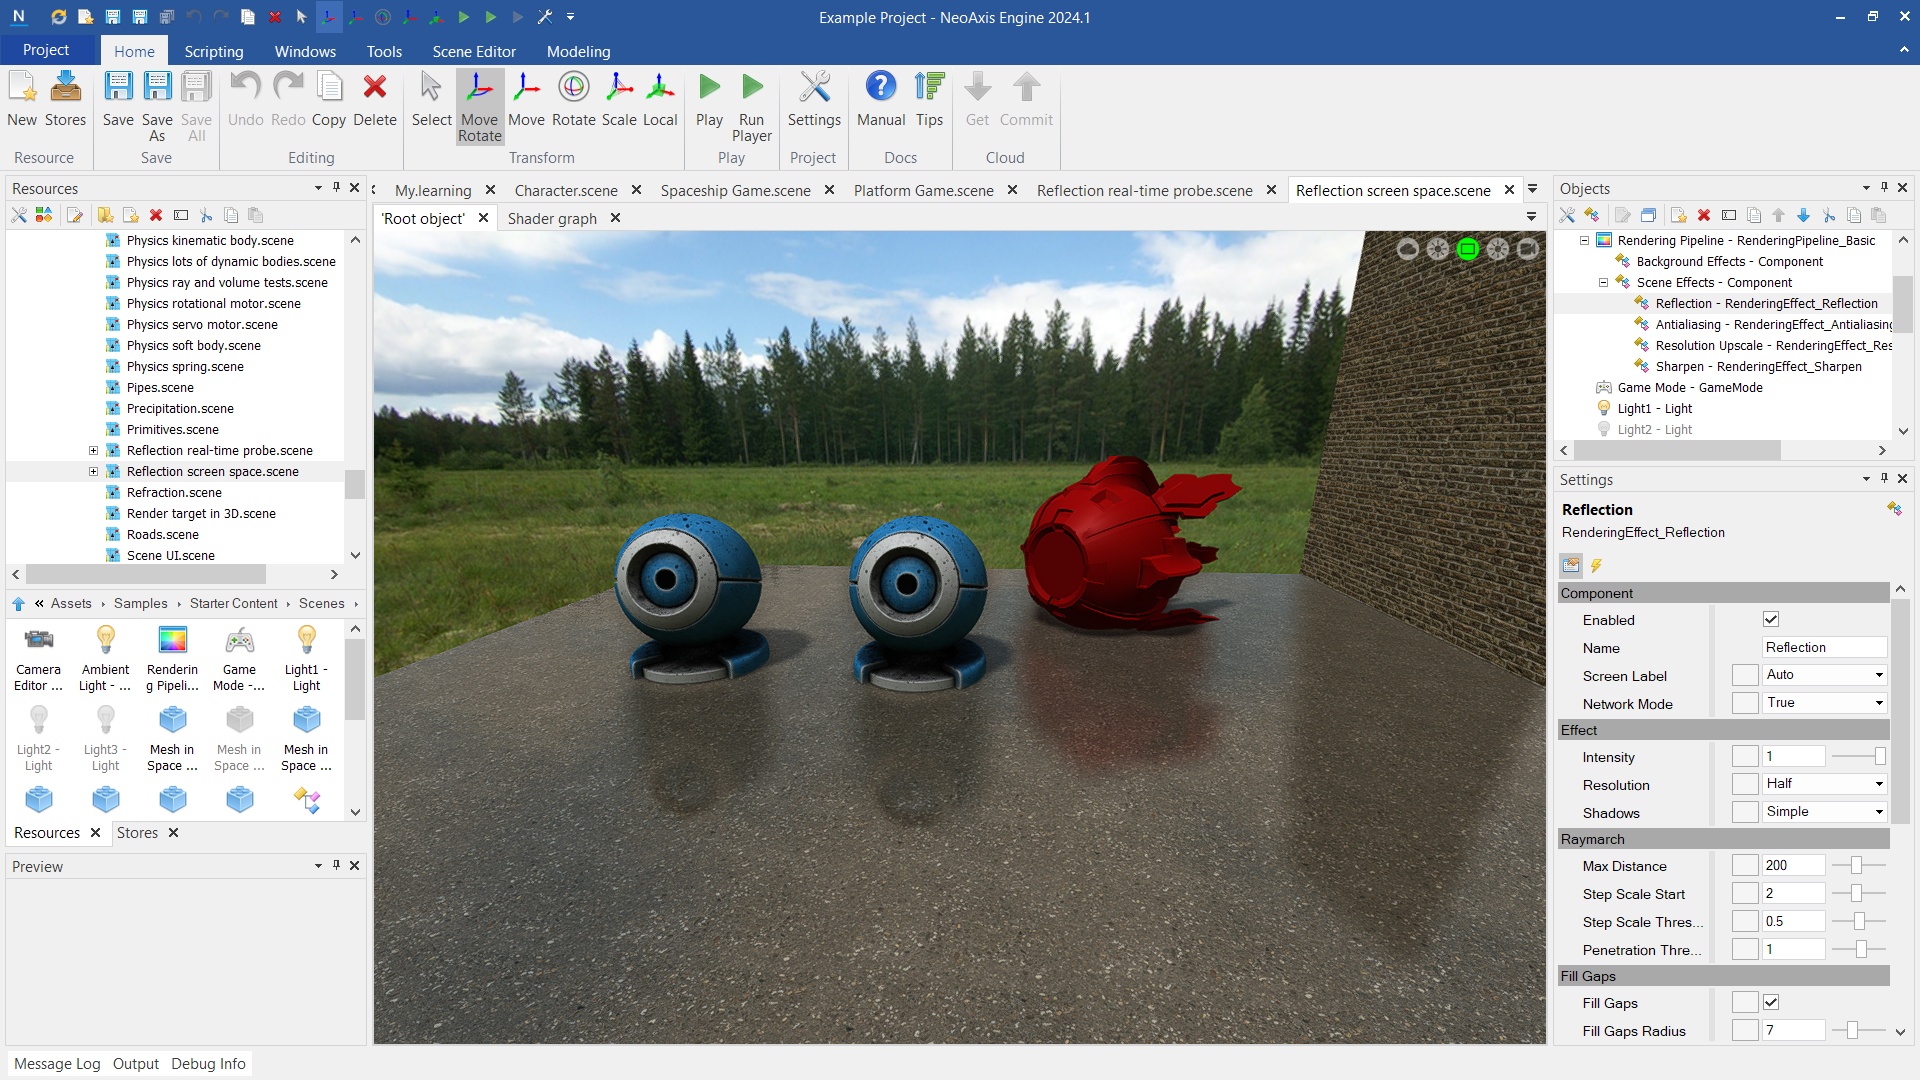The width and height of the screenshot is (1920, 1080).
Task: Toggle the Fill Gaps checkbox
Action: (1771, 1003)
